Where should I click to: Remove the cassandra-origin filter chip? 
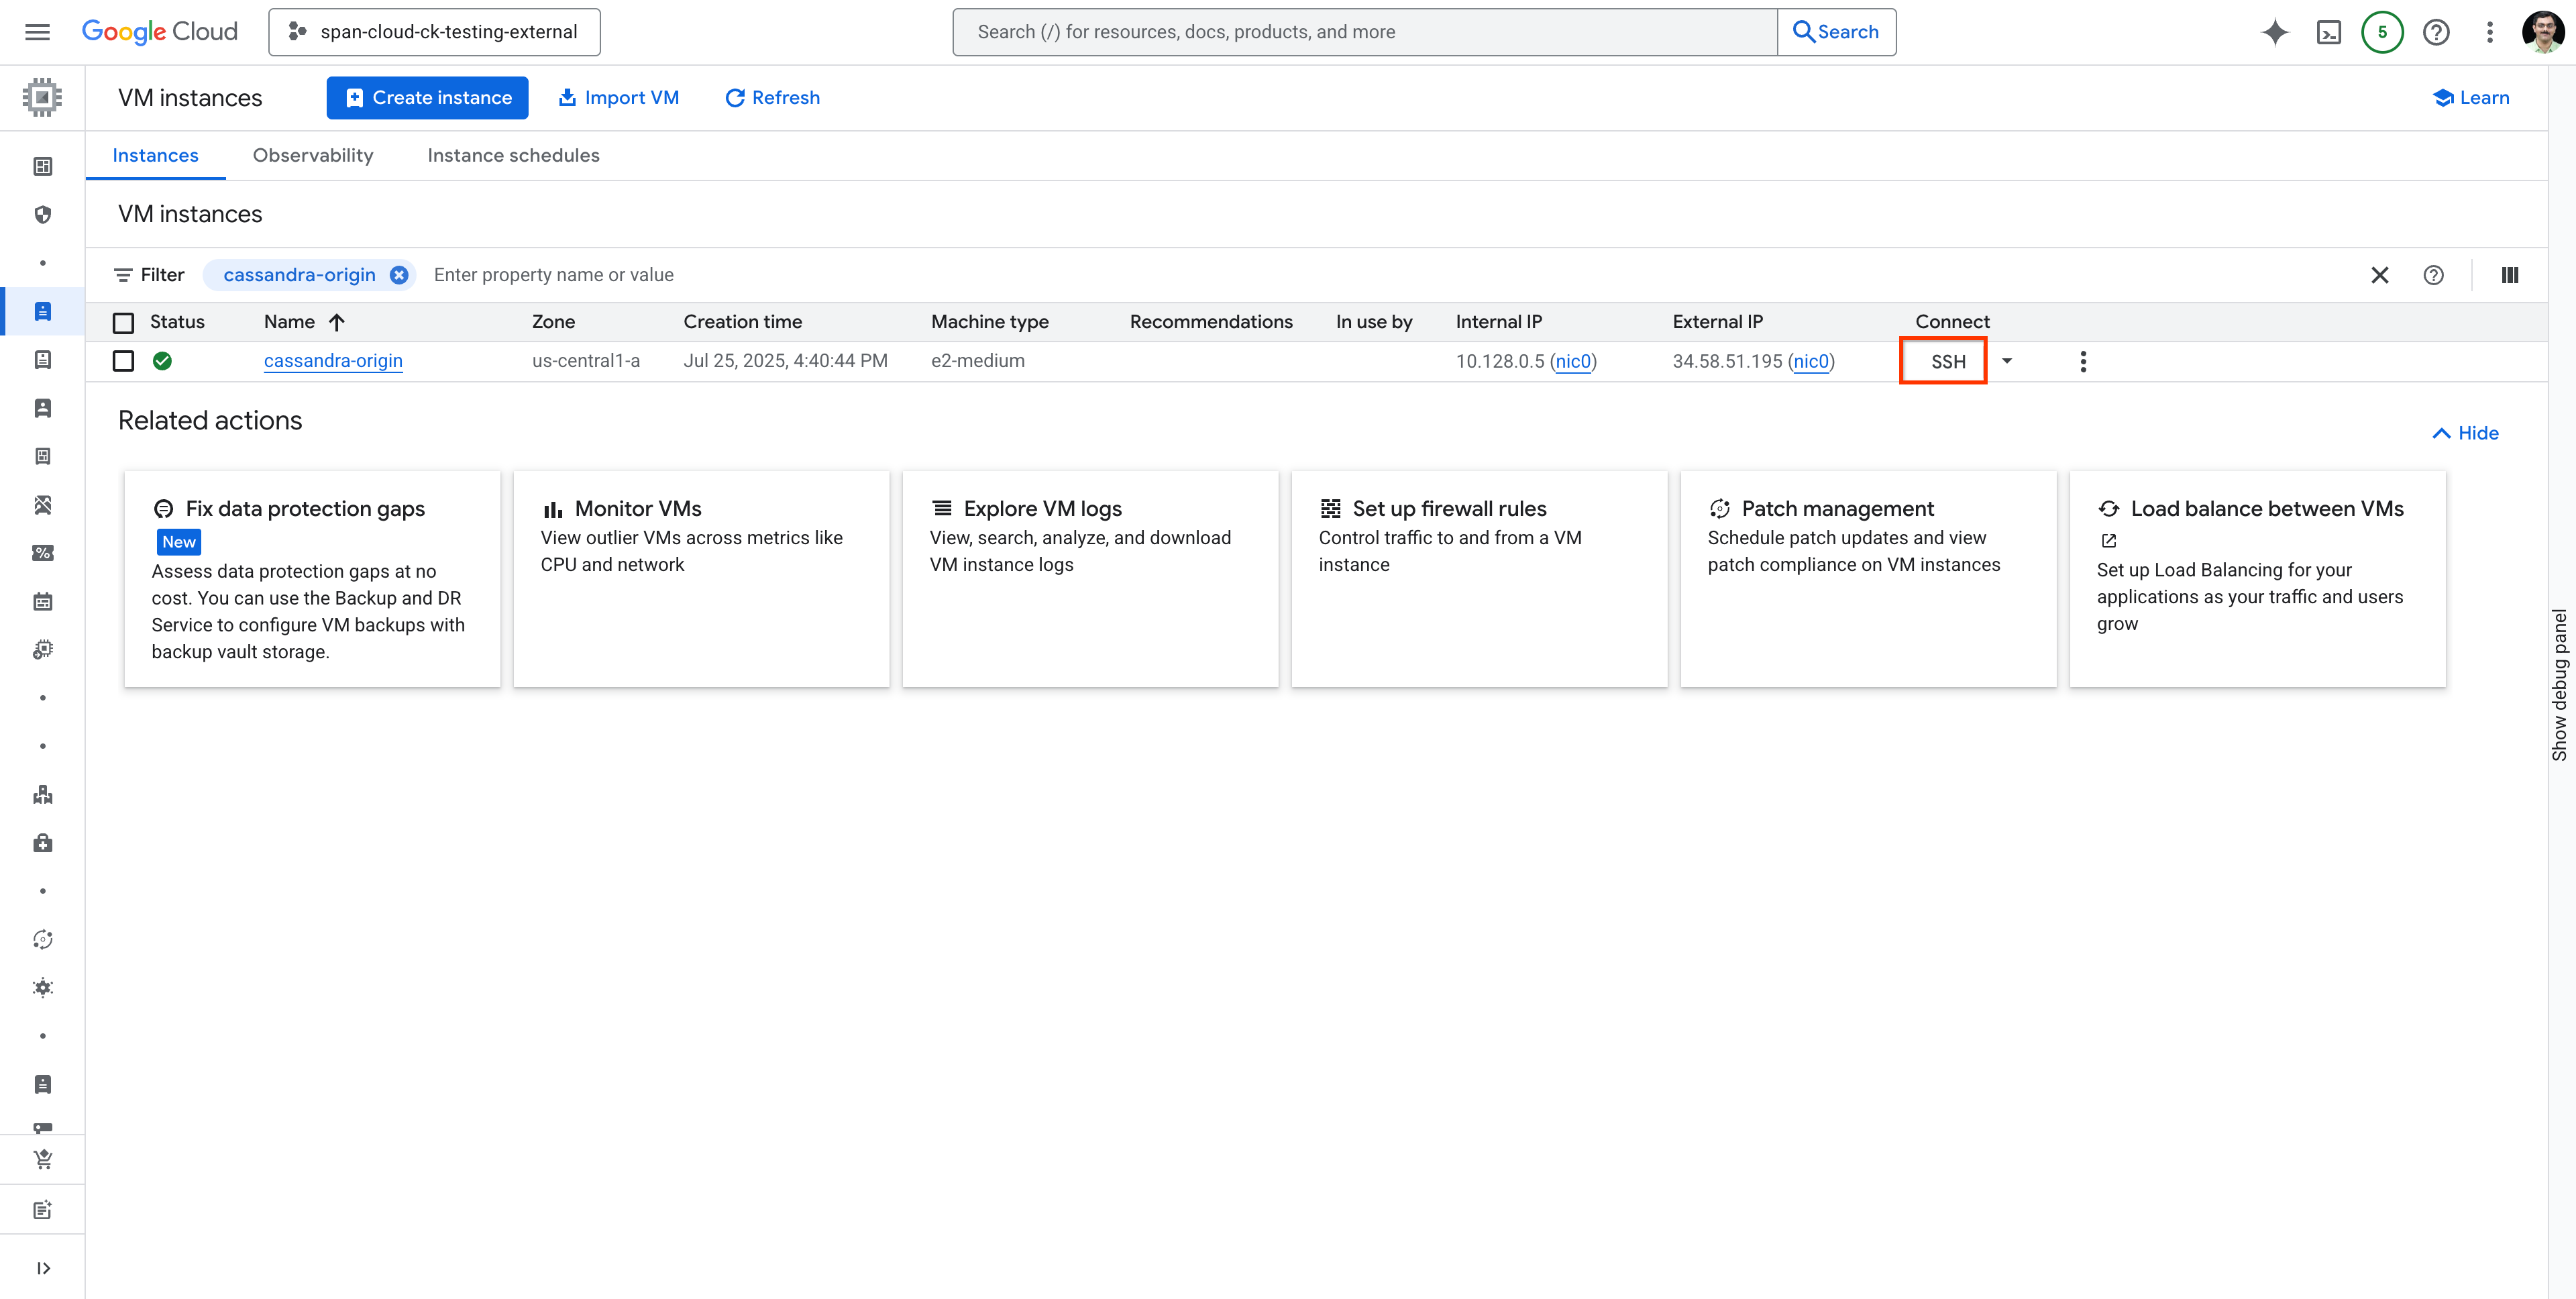pos(398,274)
